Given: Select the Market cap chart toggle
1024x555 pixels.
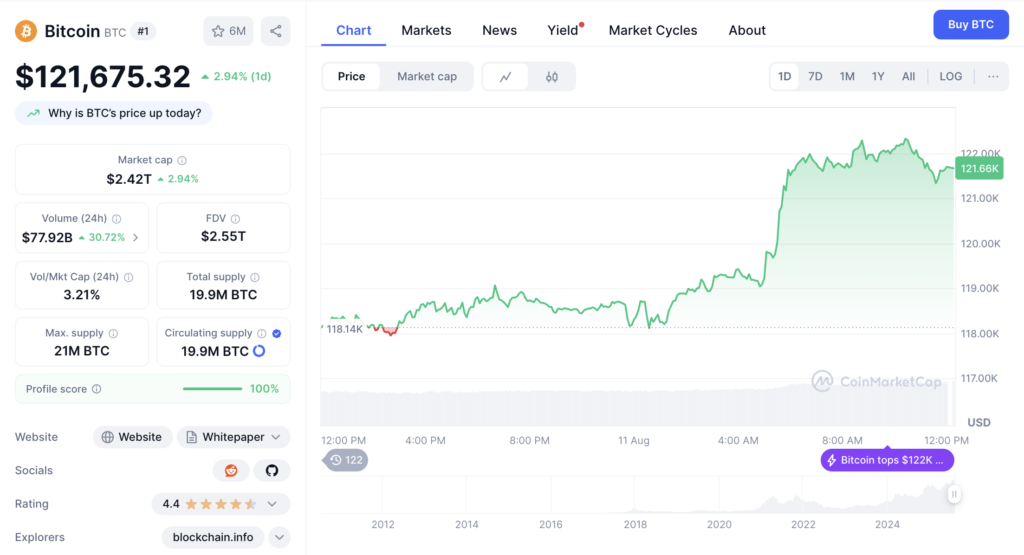Looking at the screenshot, I should click(x=427, y=76).
